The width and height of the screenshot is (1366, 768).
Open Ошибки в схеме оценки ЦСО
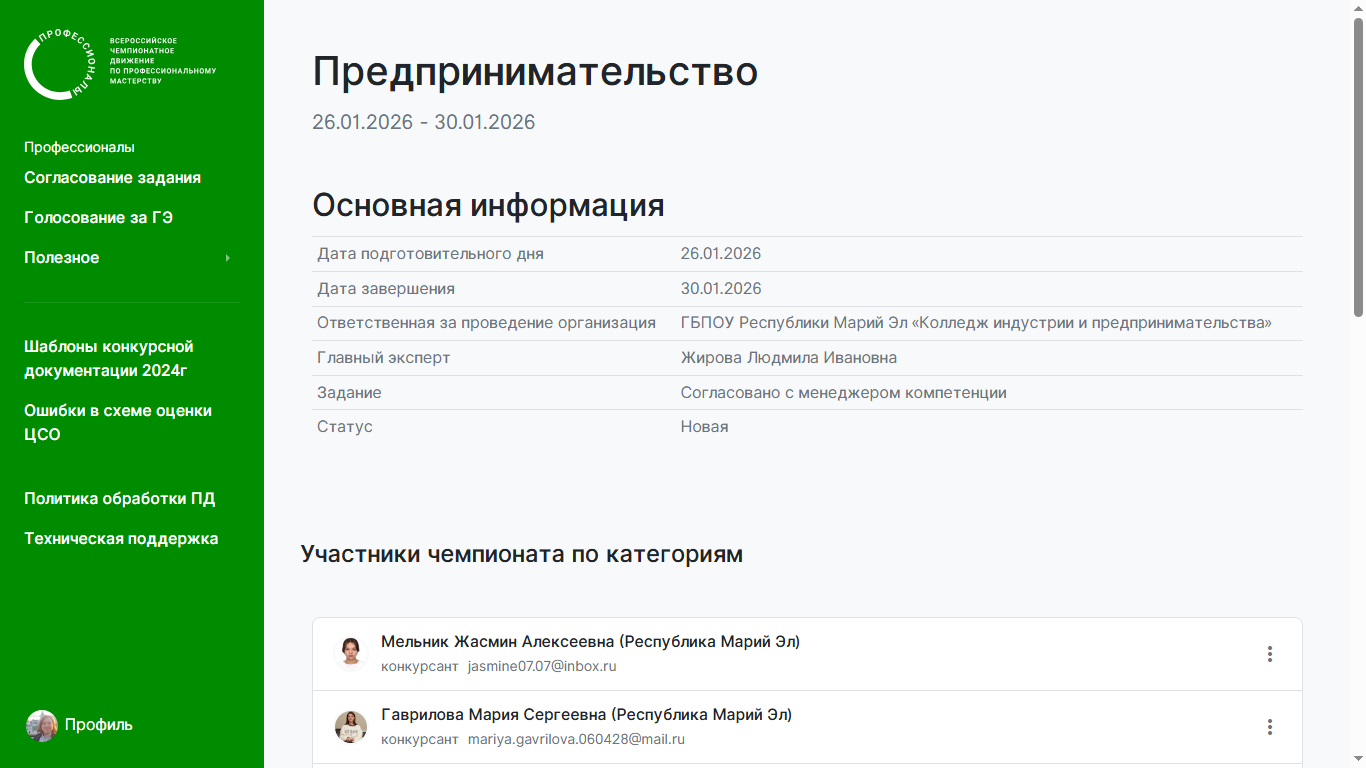[118, 422]
